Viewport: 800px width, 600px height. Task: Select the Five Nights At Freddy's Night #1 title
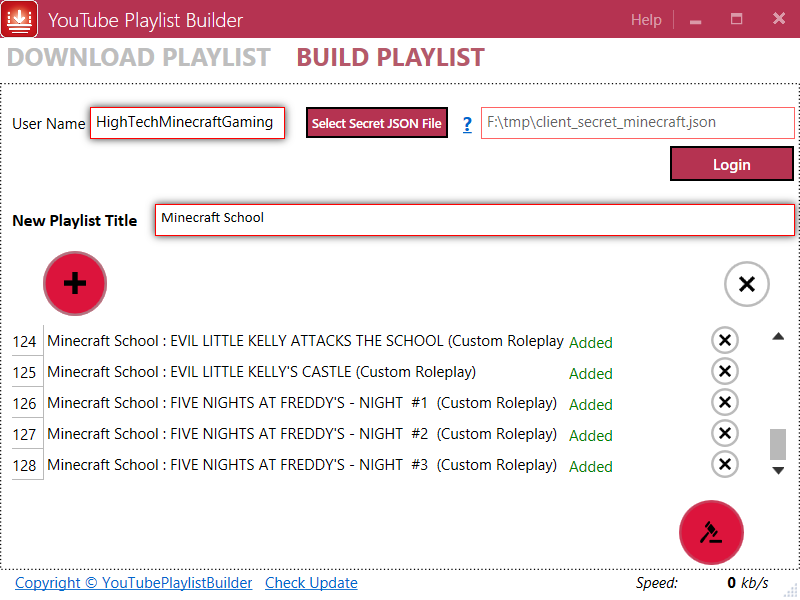tap(302, 403)
